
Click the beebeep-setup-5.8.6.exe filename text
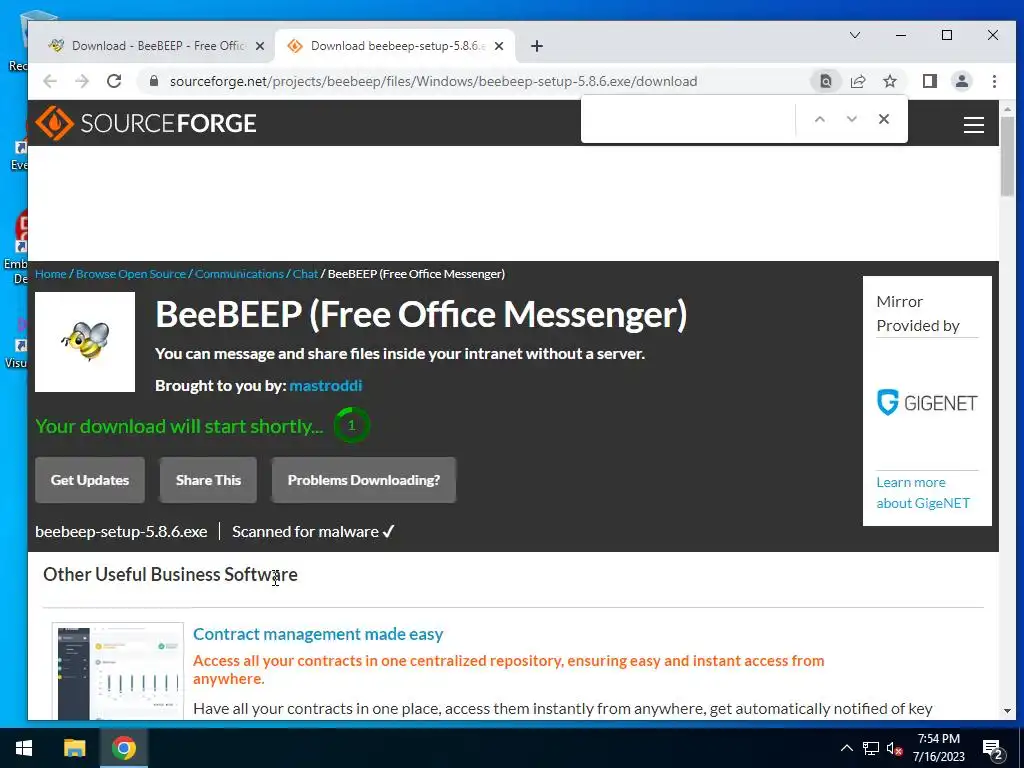click(x=121, y=532)
